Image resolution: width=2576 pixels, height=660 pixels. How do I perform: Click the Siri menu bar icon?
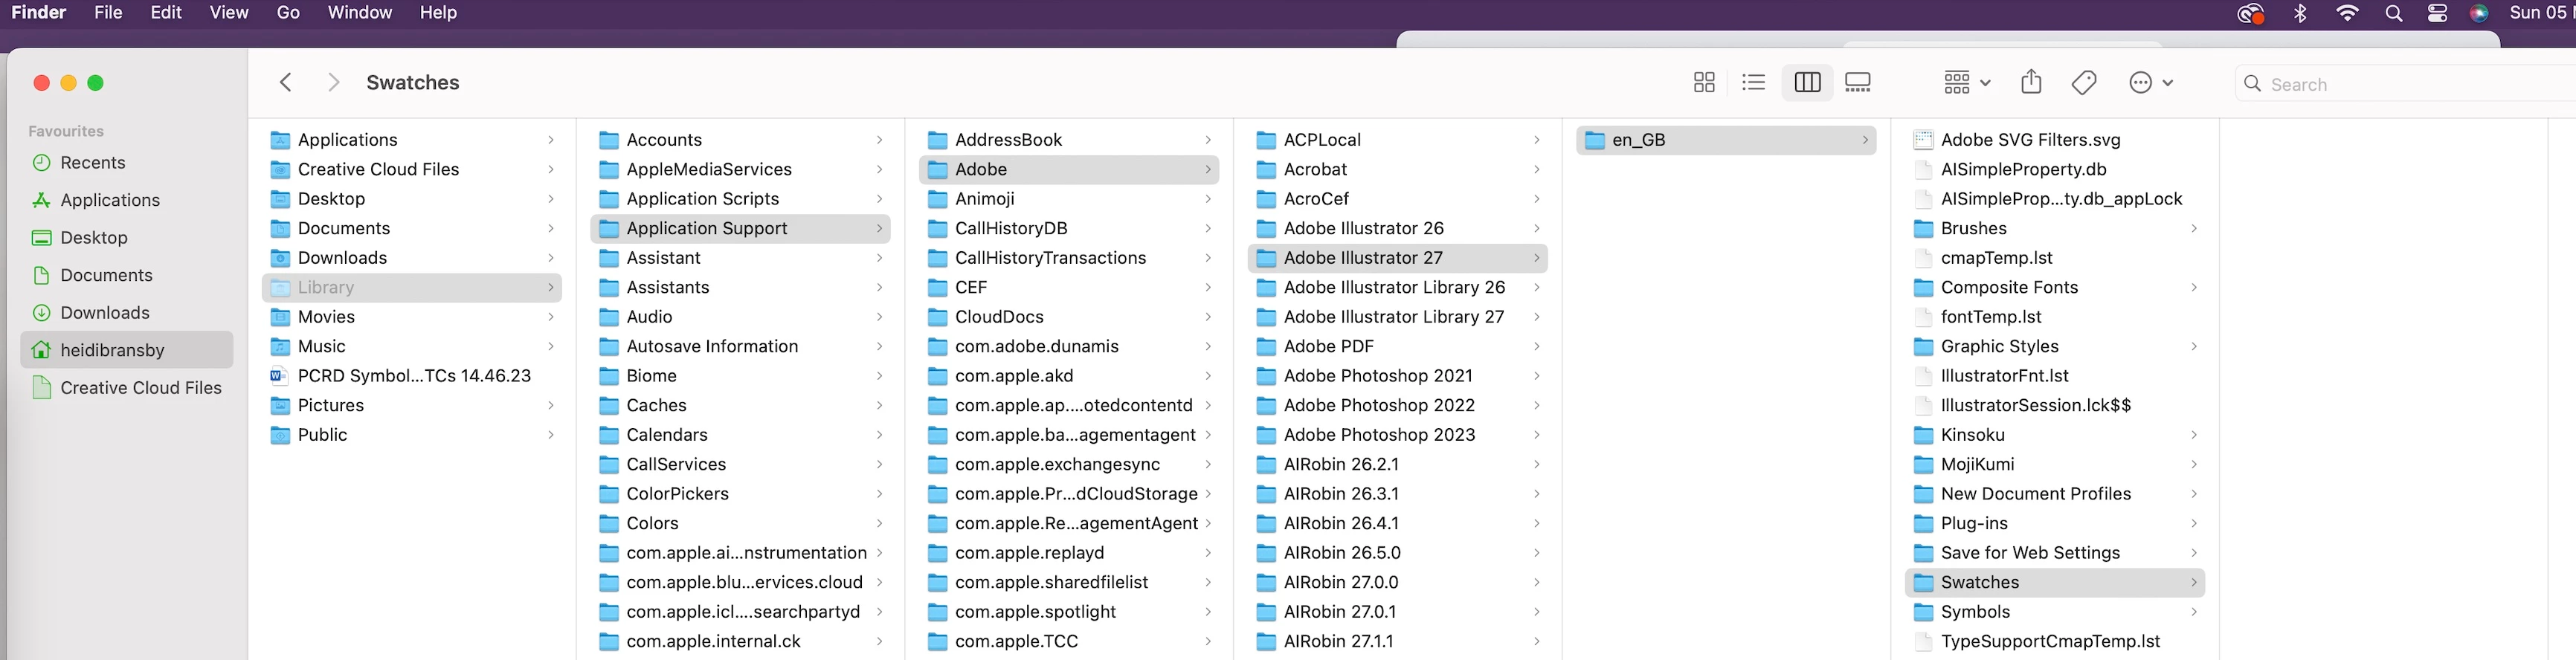coord(2479,13)
